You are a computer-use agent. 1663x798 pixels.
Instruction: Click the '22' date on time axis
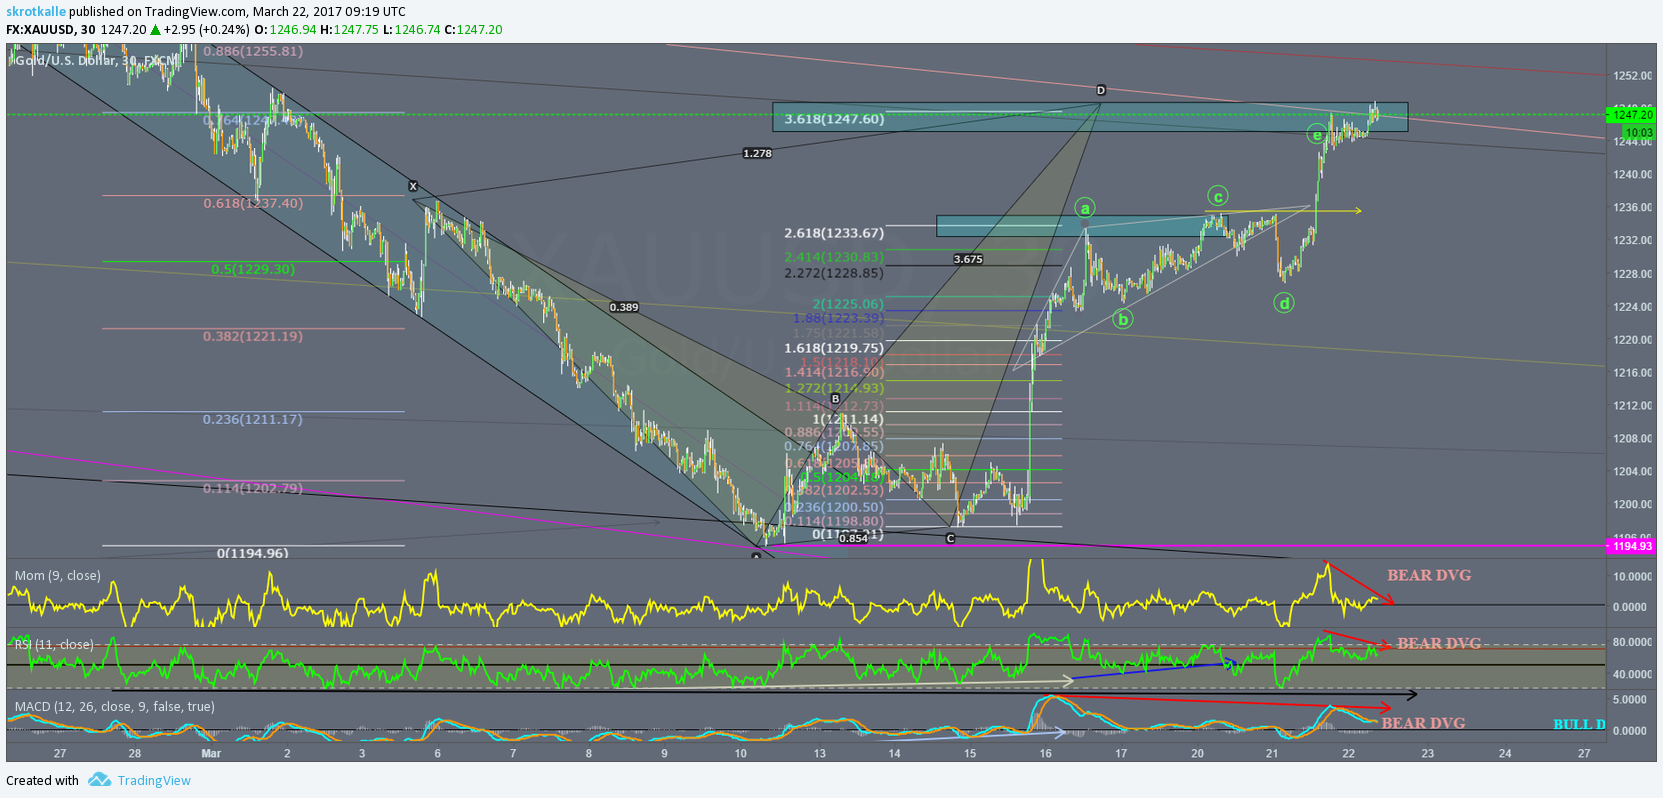1348,753
